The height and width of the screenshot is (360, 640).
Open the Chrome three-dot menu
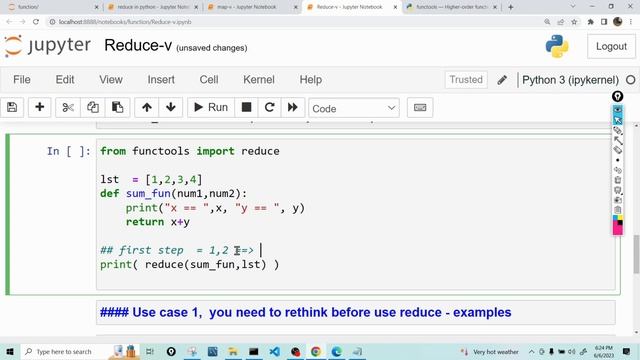tap(631, 22)
